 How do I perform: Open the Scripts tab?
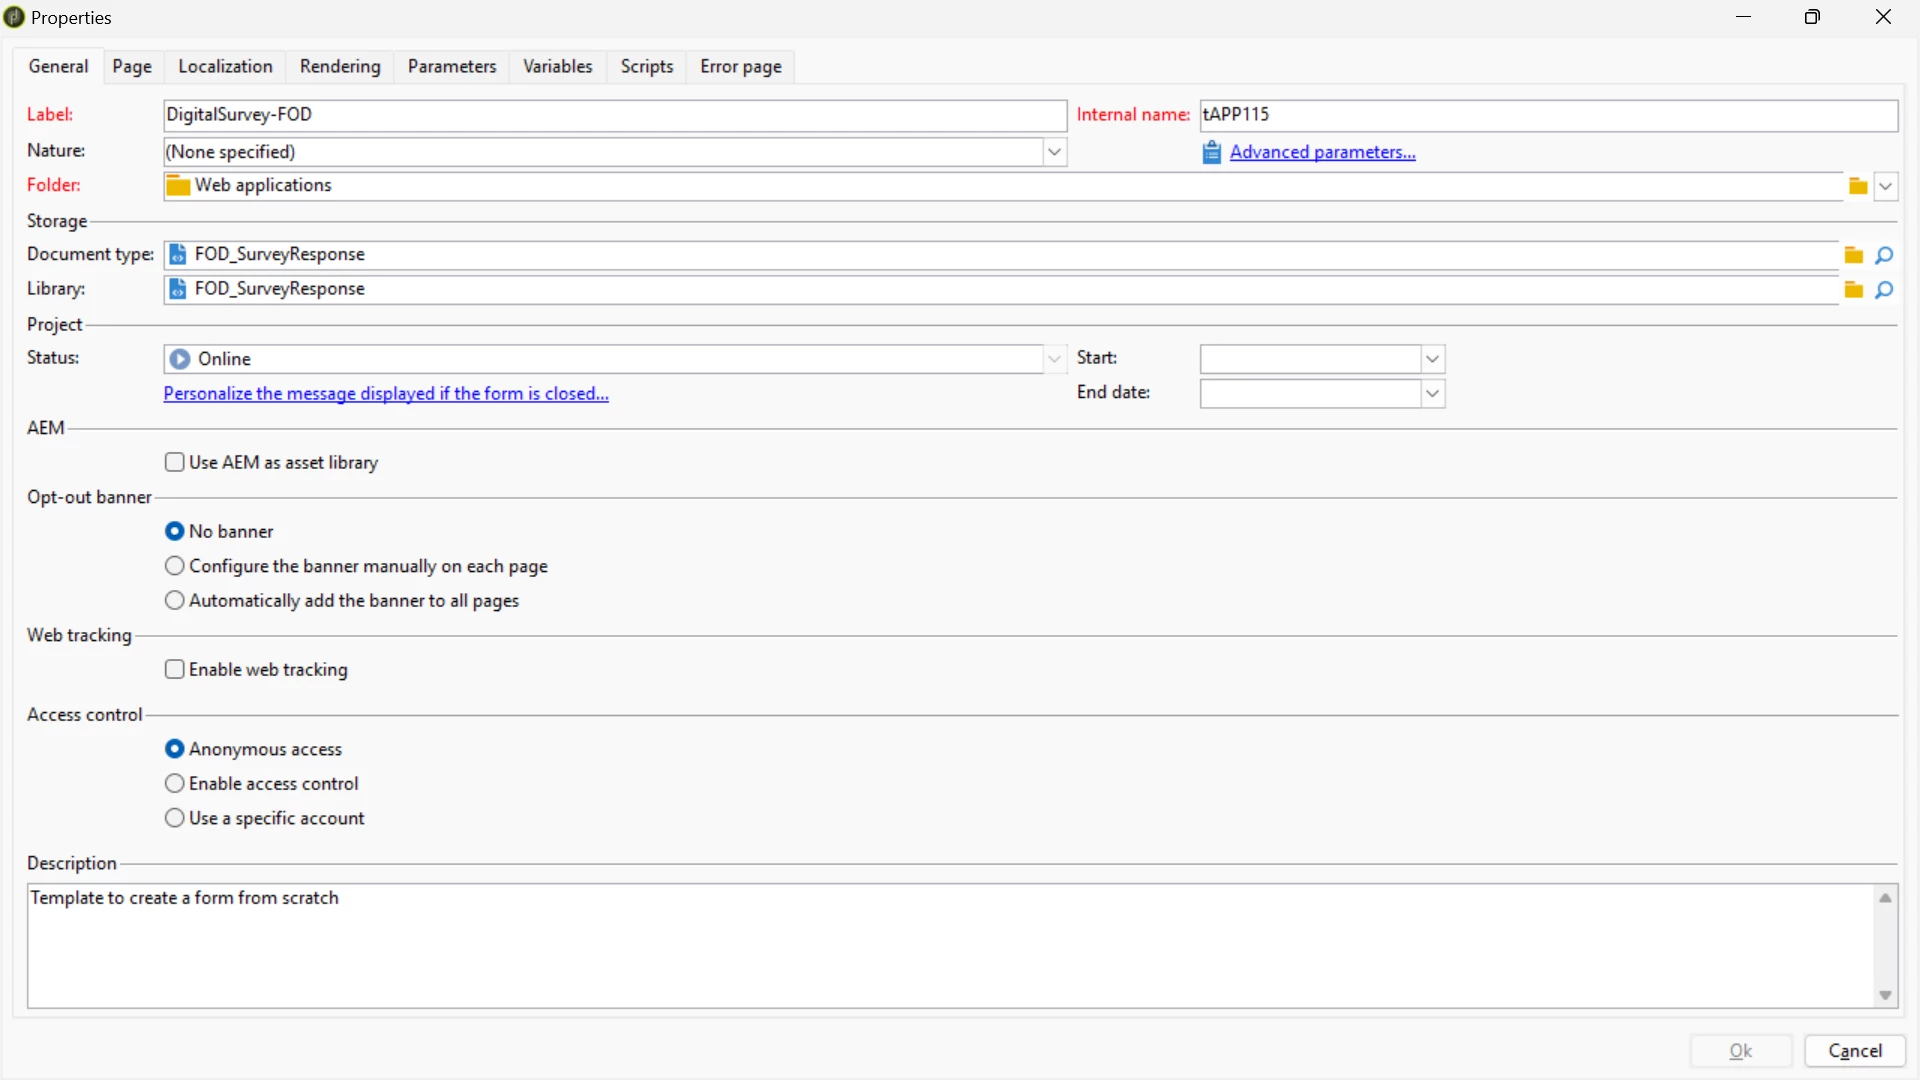(646, 66)
